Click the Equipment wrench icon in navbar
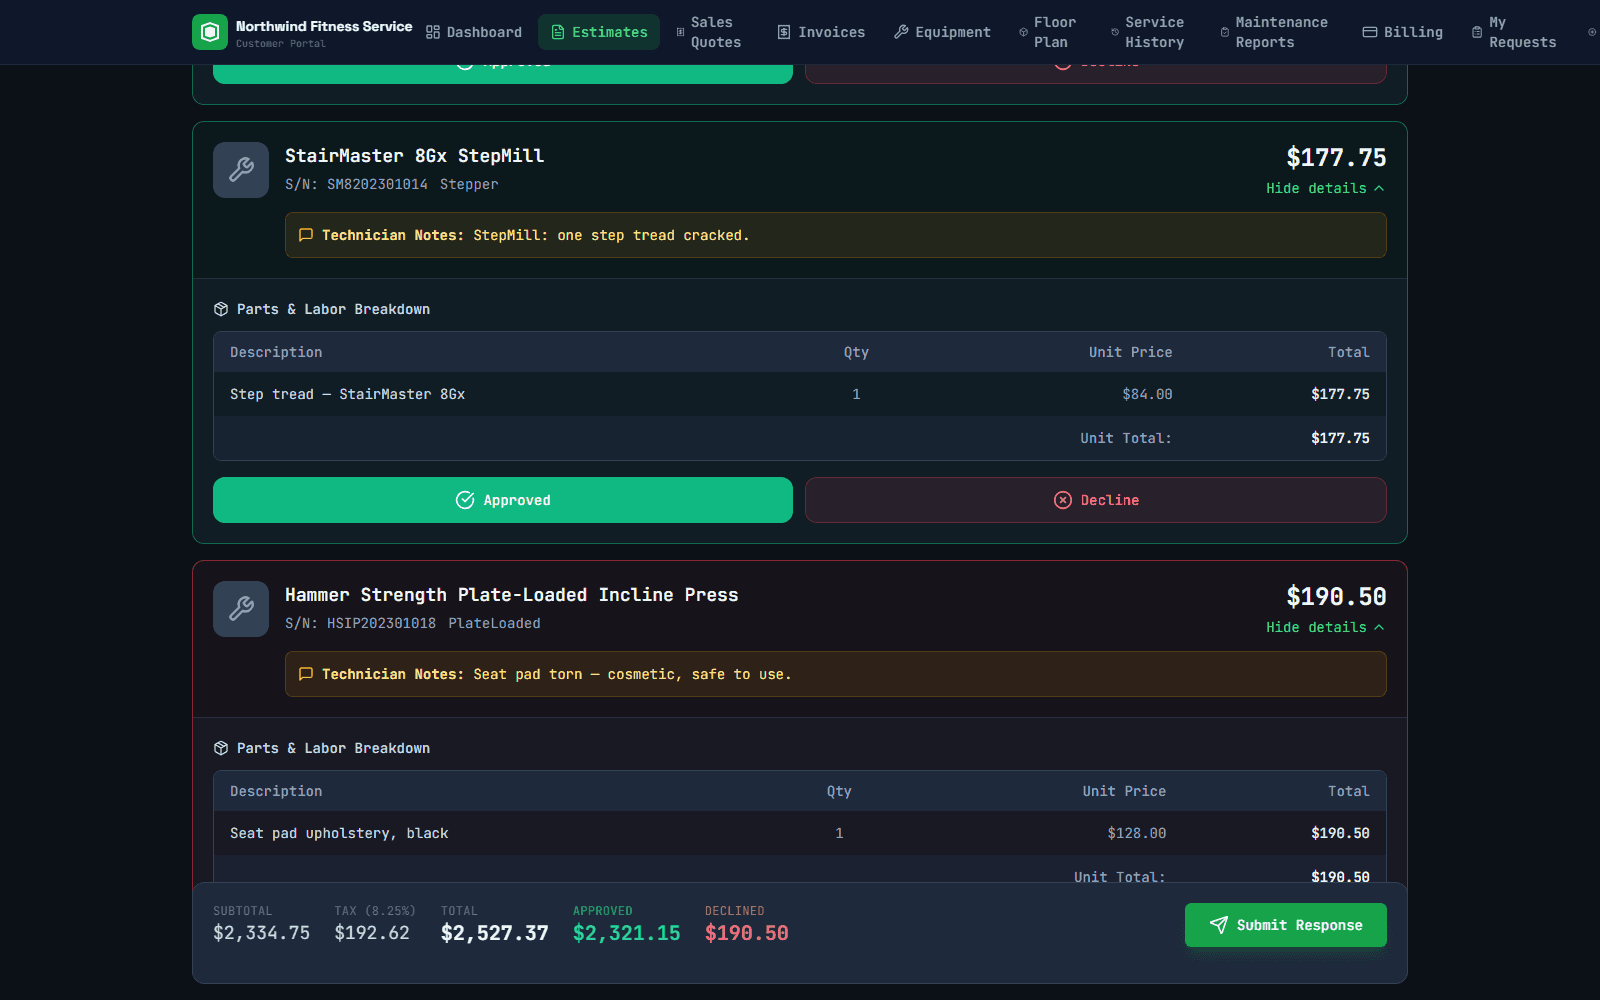The height and width of the screenshot is (1000, 1600). click(901, 32)
